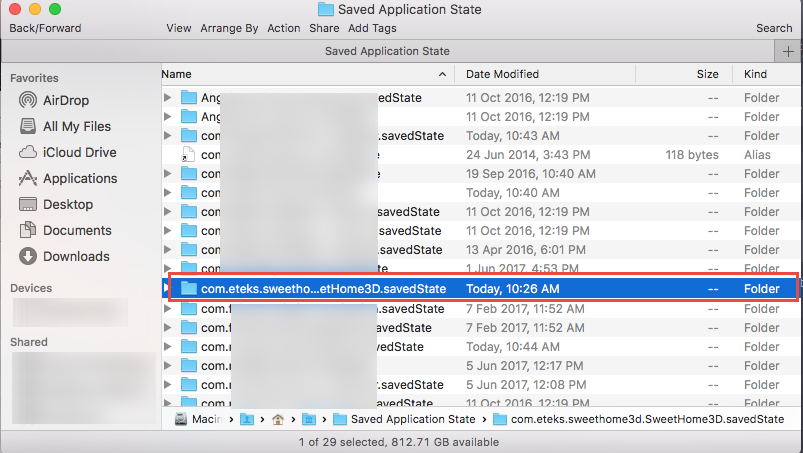Open Downloads in the sidebar
This screenshot has height=453, width=803.
(x=64, y=256)
